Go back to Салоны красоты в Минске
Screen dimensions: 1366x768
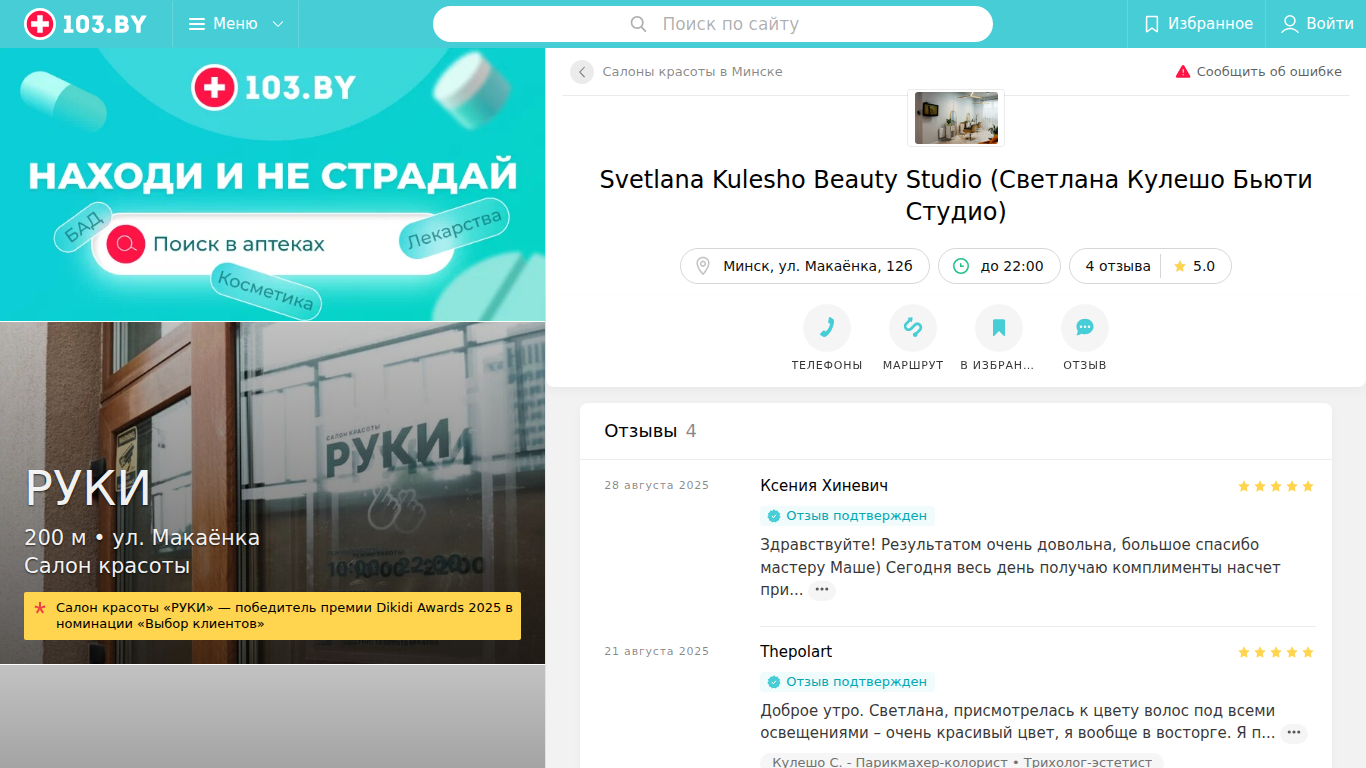(x=692, y=72)
